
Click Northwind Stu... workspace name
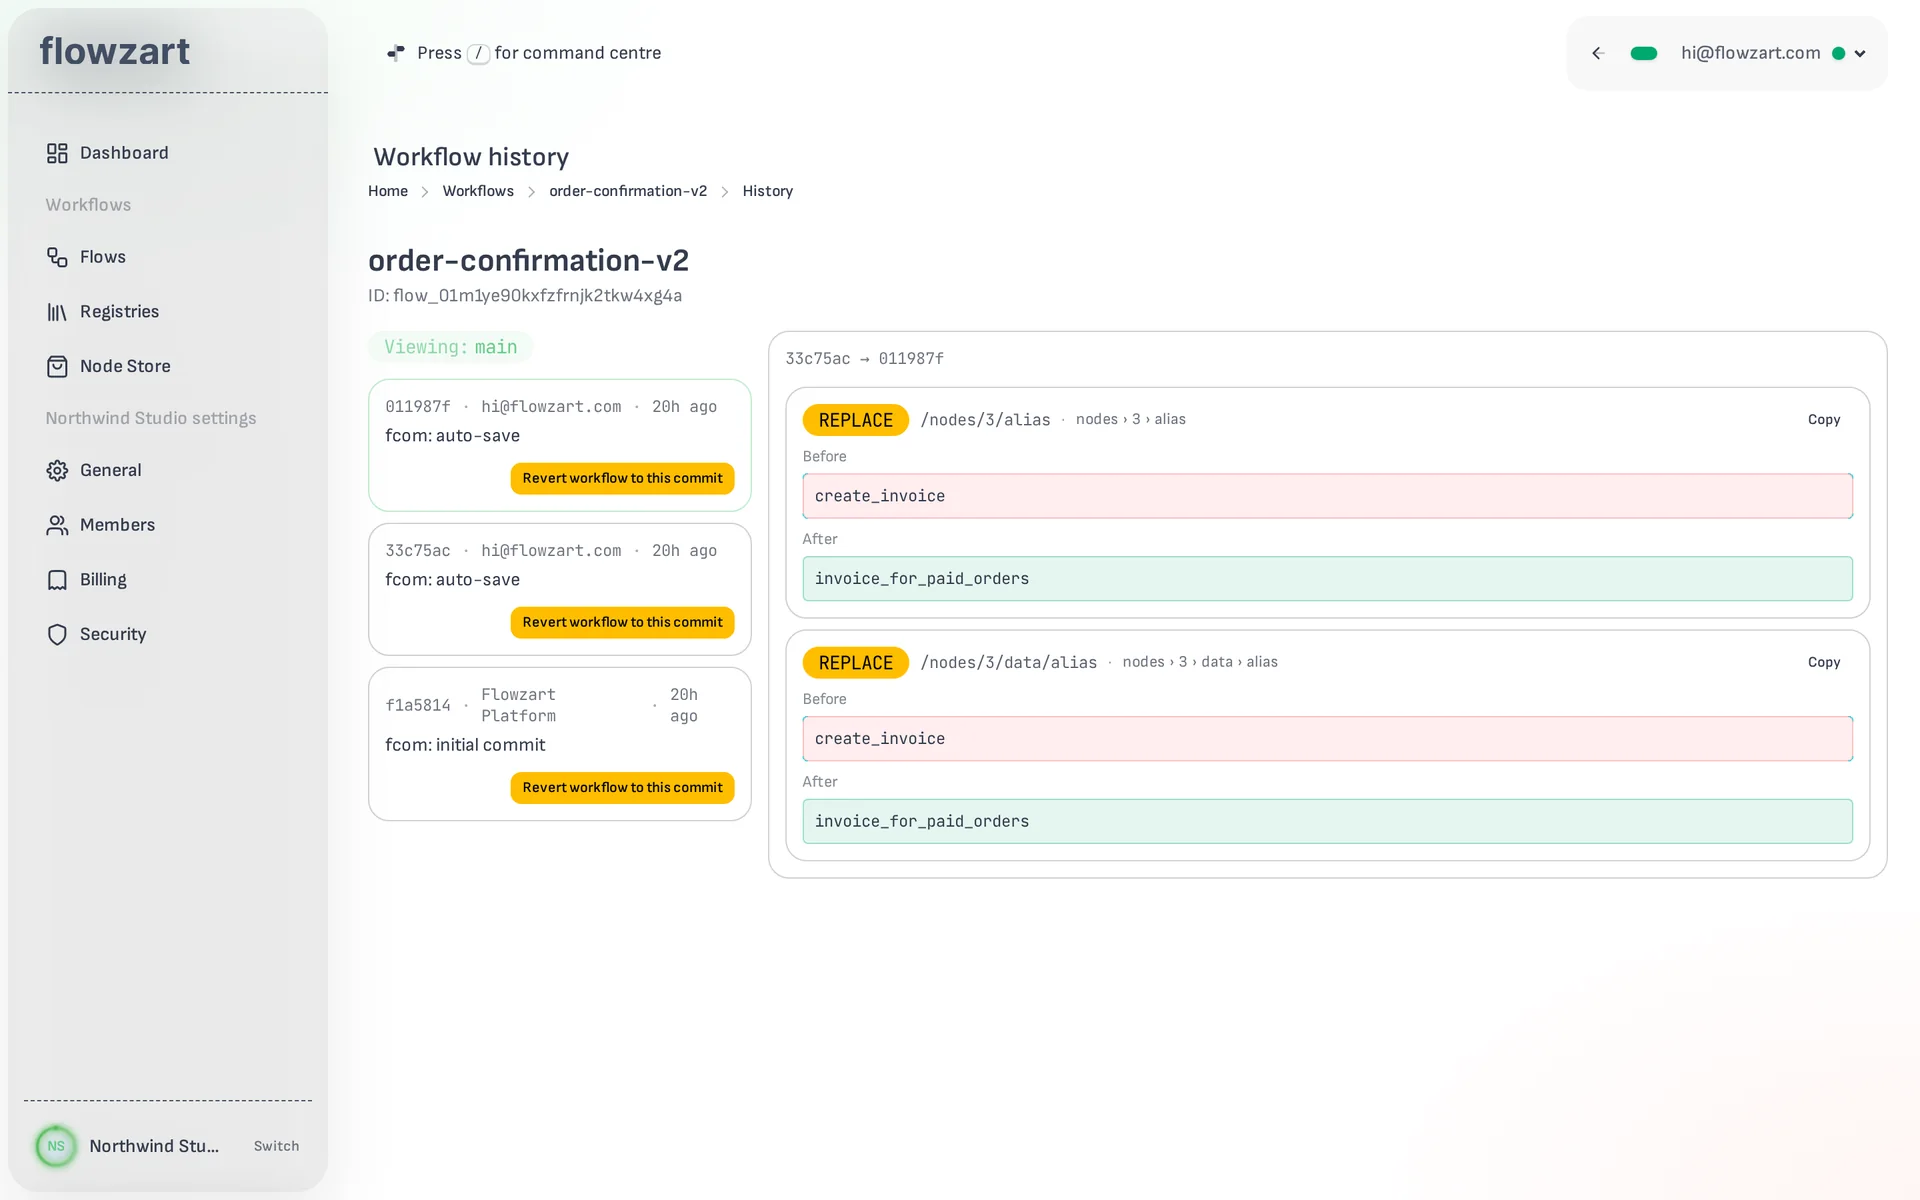[x=154, y=1146]
